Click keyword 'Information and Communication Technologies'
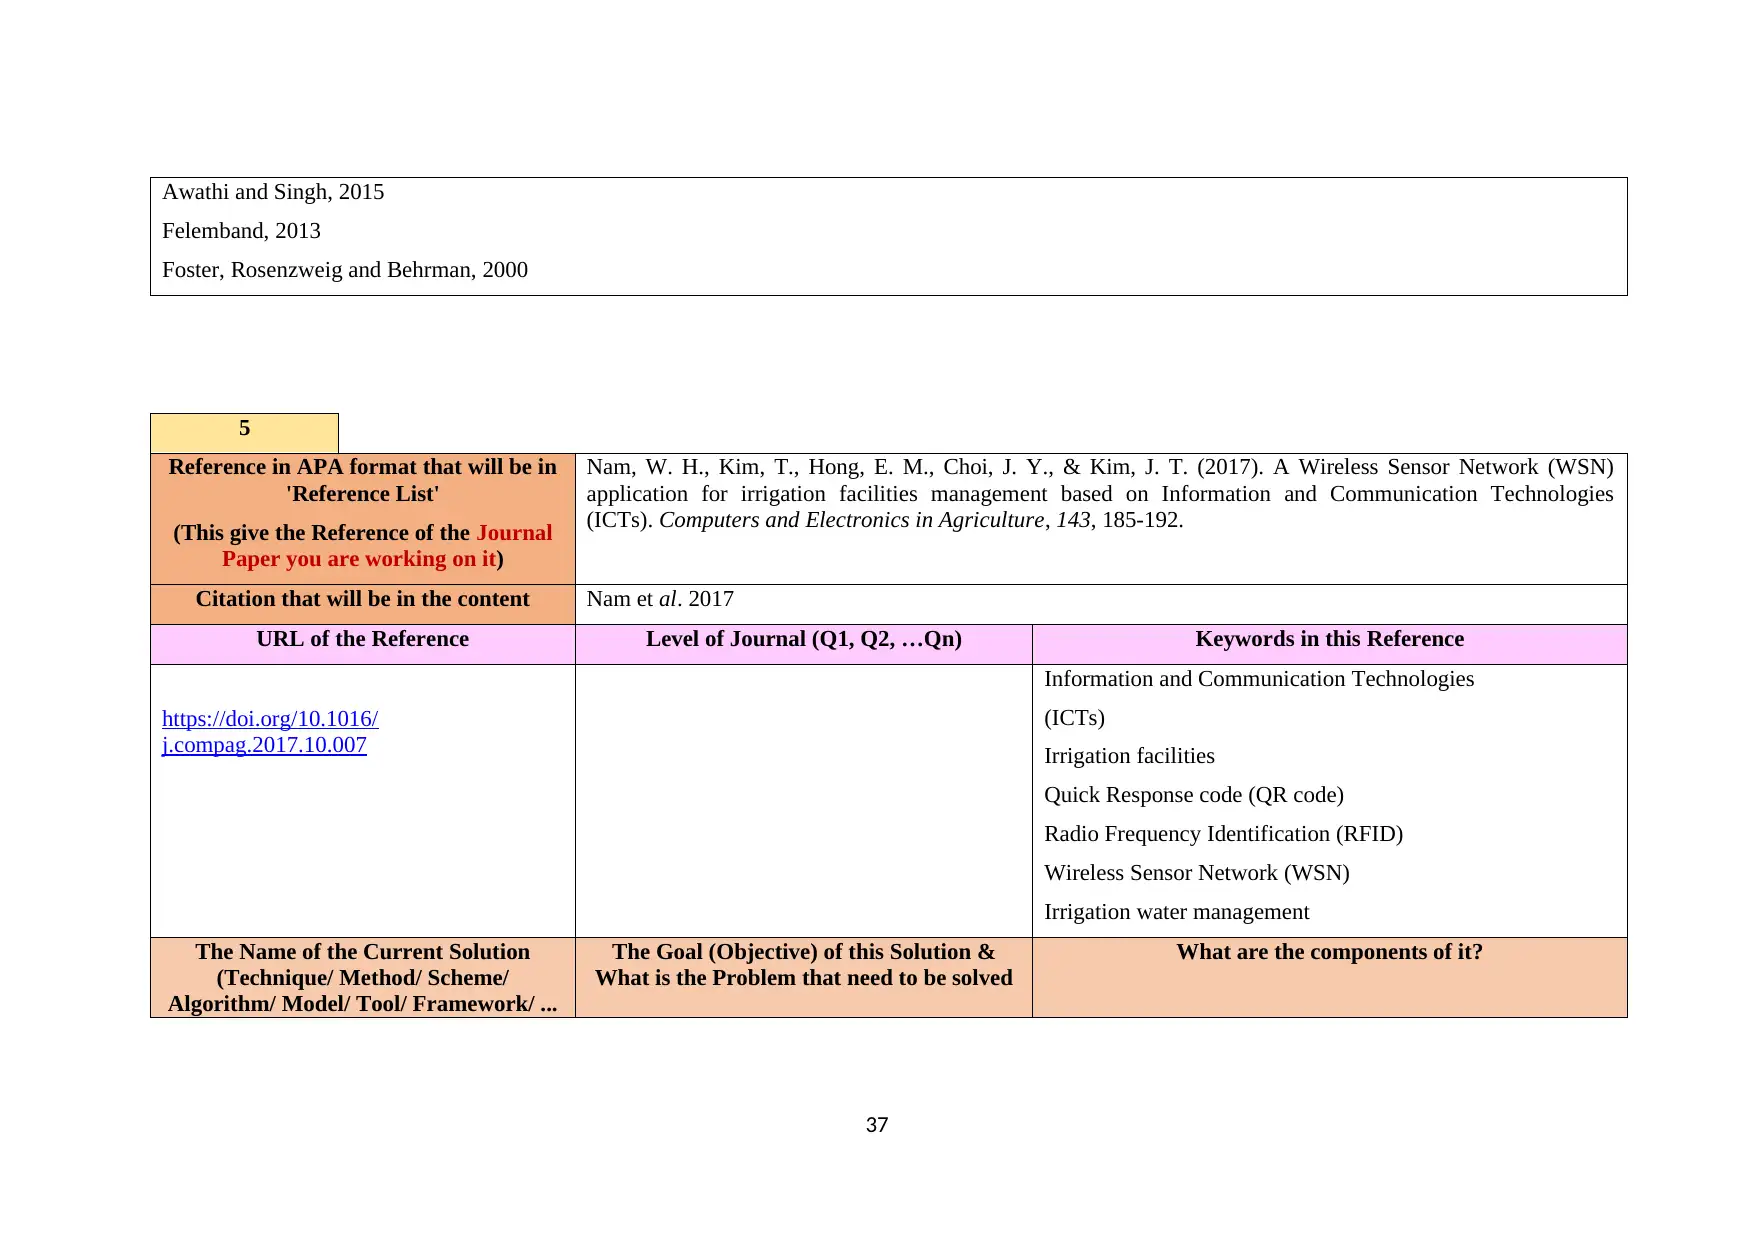 point(1259,679)
